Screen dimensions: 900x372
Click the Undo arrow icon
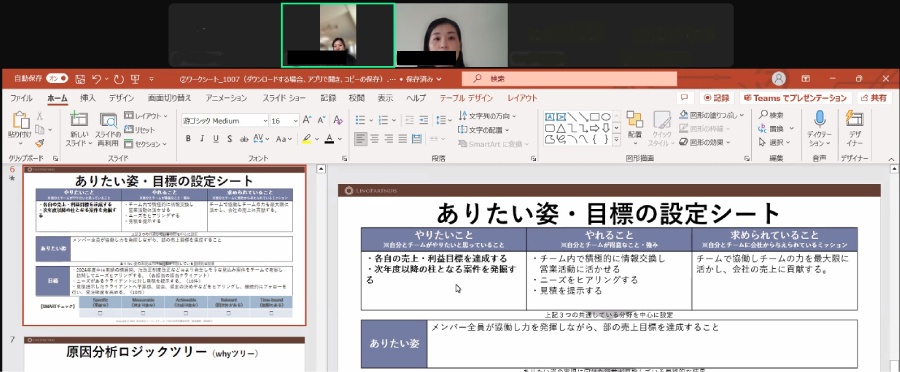(97, 79)
